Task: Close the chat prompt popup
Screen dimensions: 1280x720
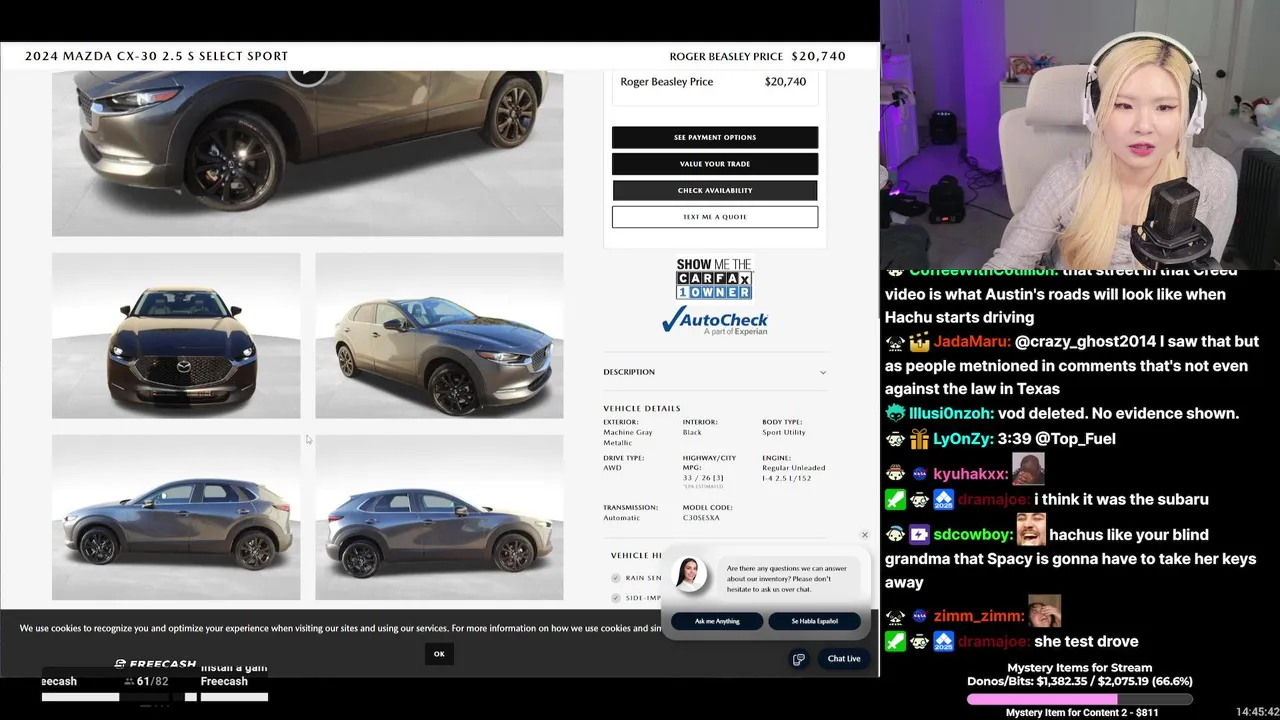Action: [865, 535]
